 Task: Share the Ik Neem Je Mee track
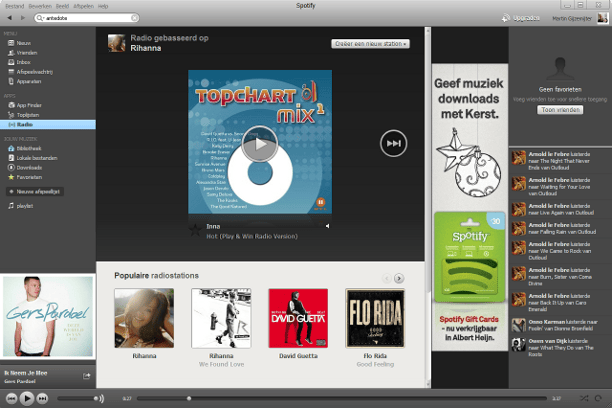pos(86,376)
